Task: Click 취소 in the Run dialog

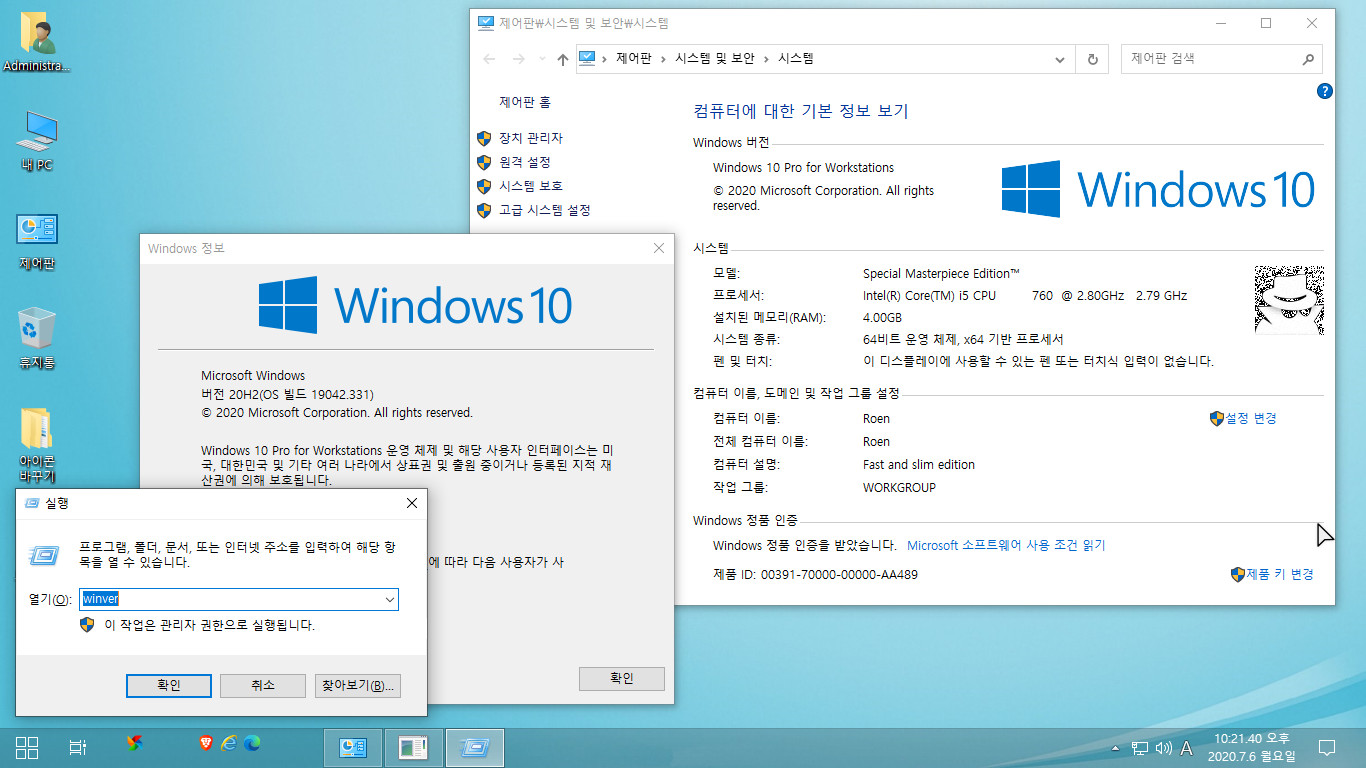Action: point(262,685)
